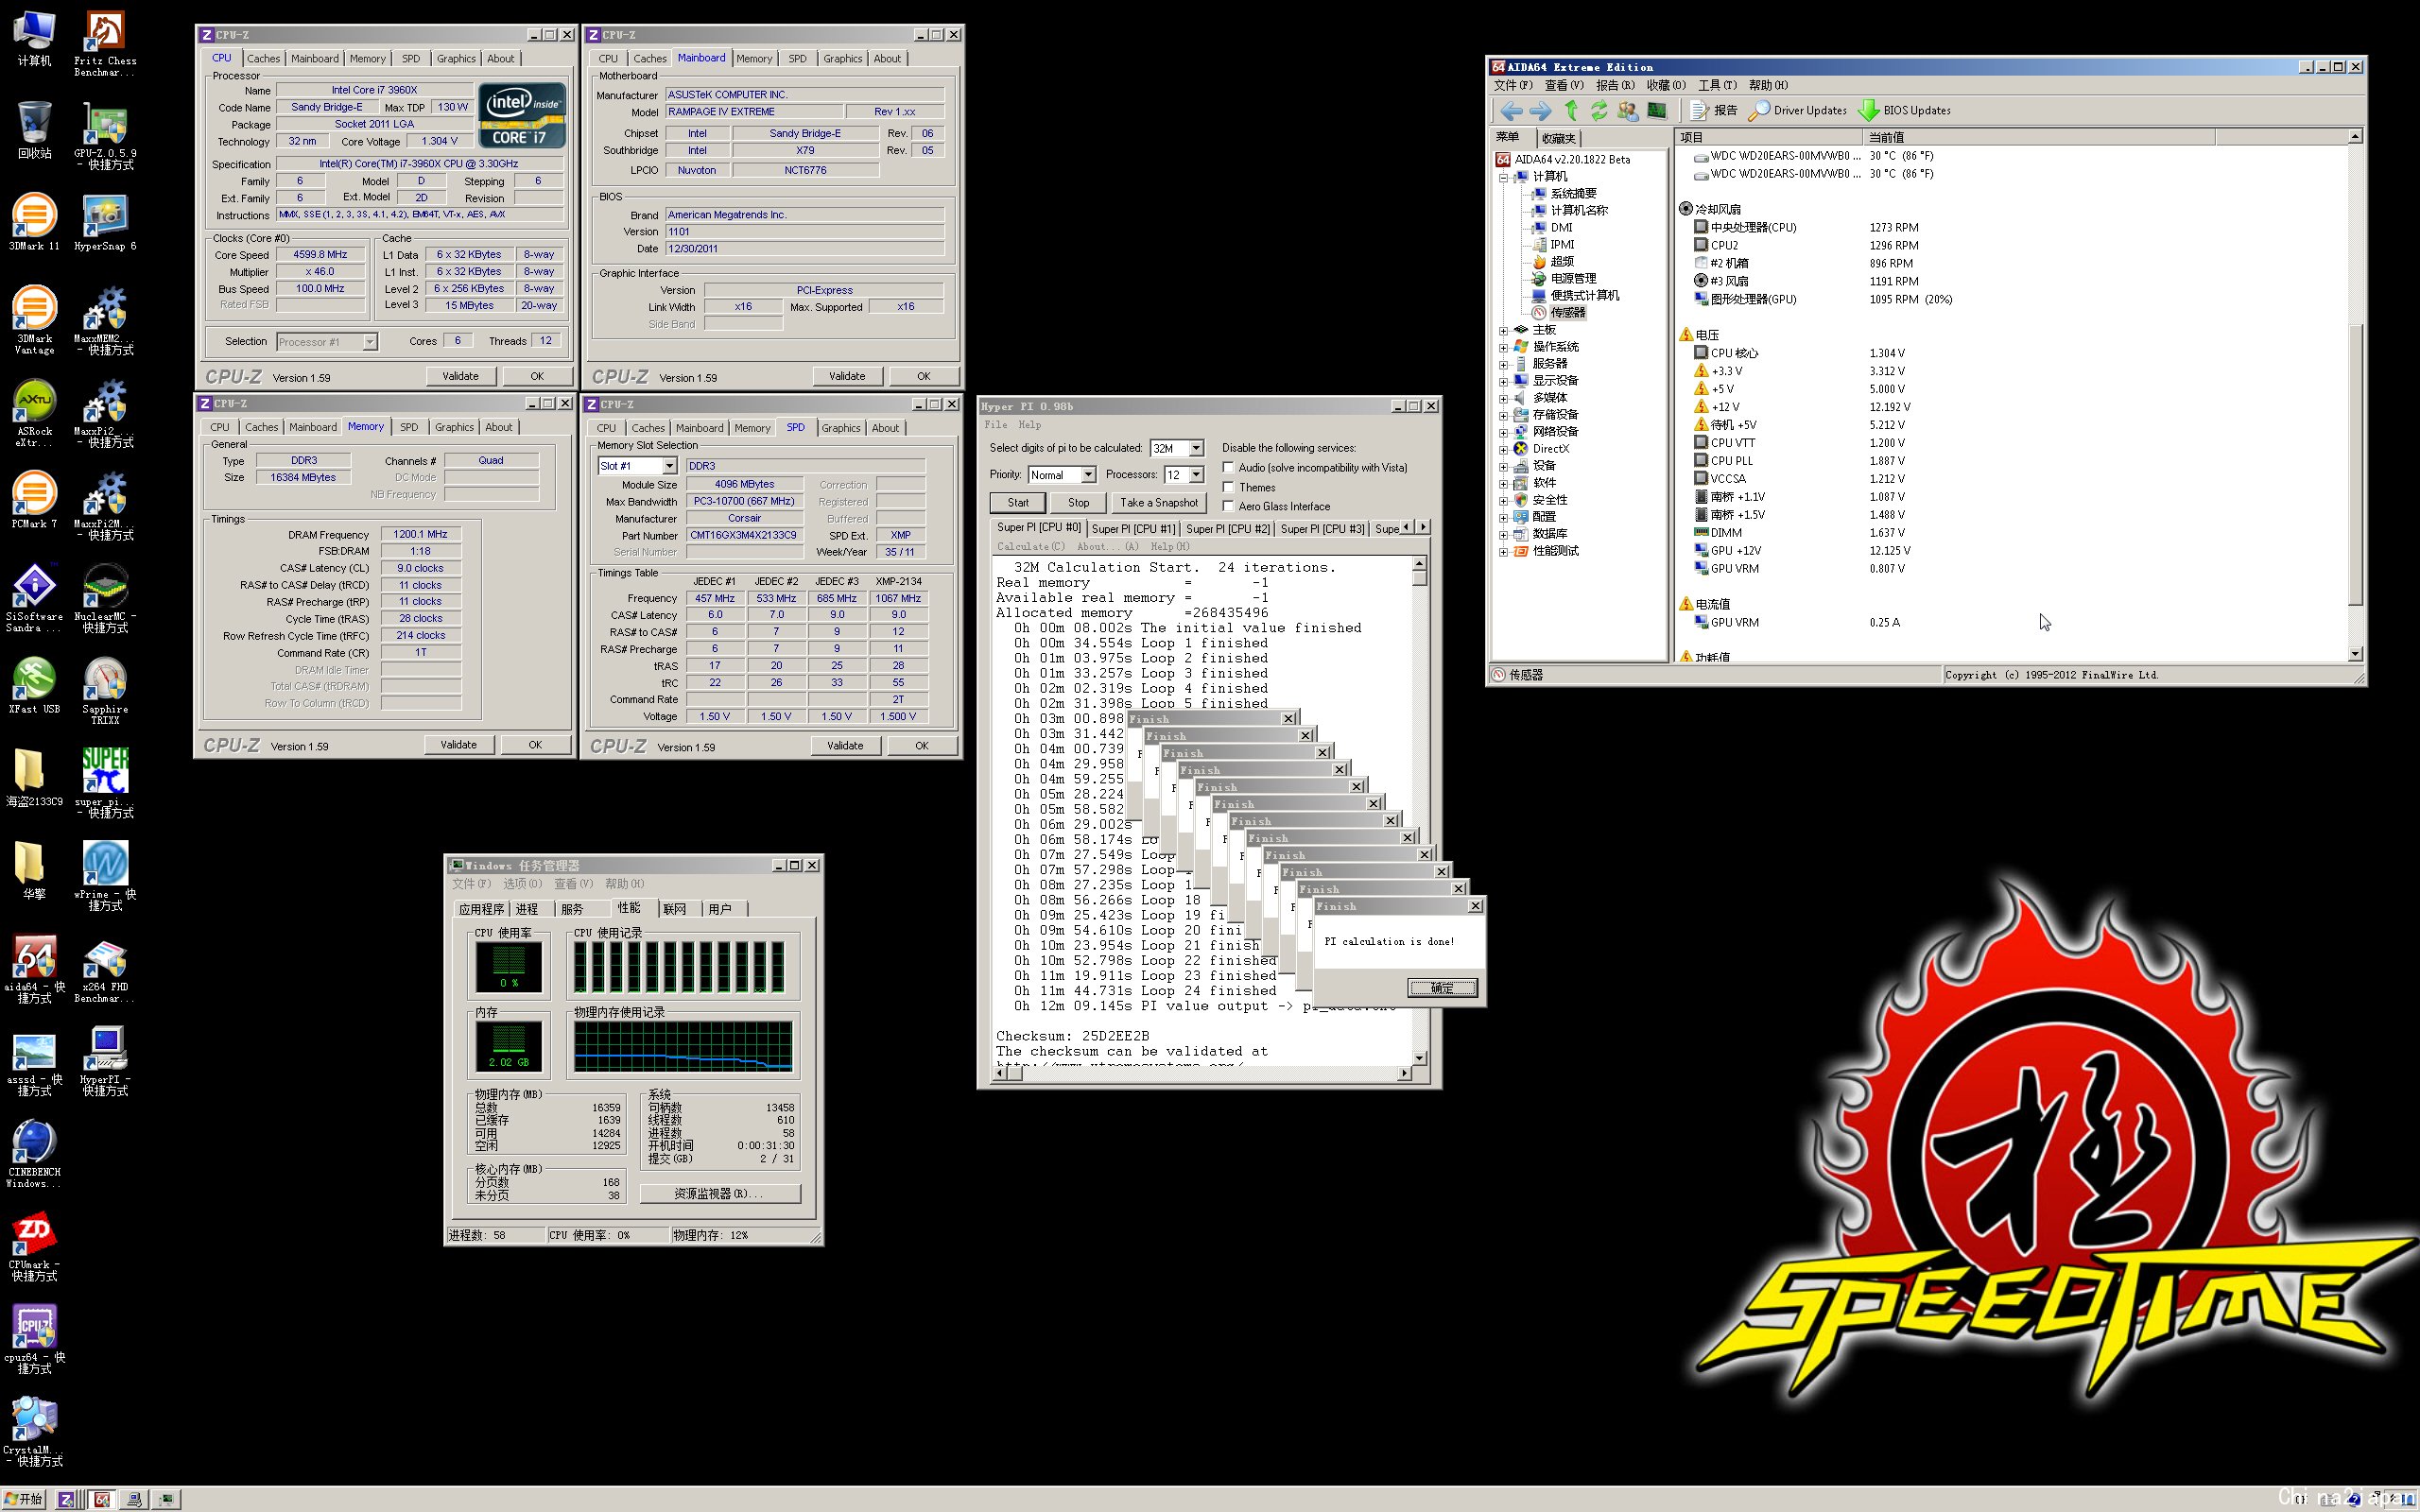
Task: Click the AIDA64 green up-level arrow icon
Action: 1571,111
